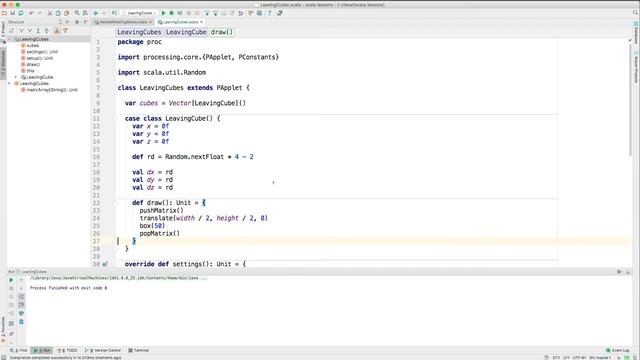This screenshot has width=640, height=360.
Task: Click the Expand All icon in Structure panel
Action: tap(38, 31)
